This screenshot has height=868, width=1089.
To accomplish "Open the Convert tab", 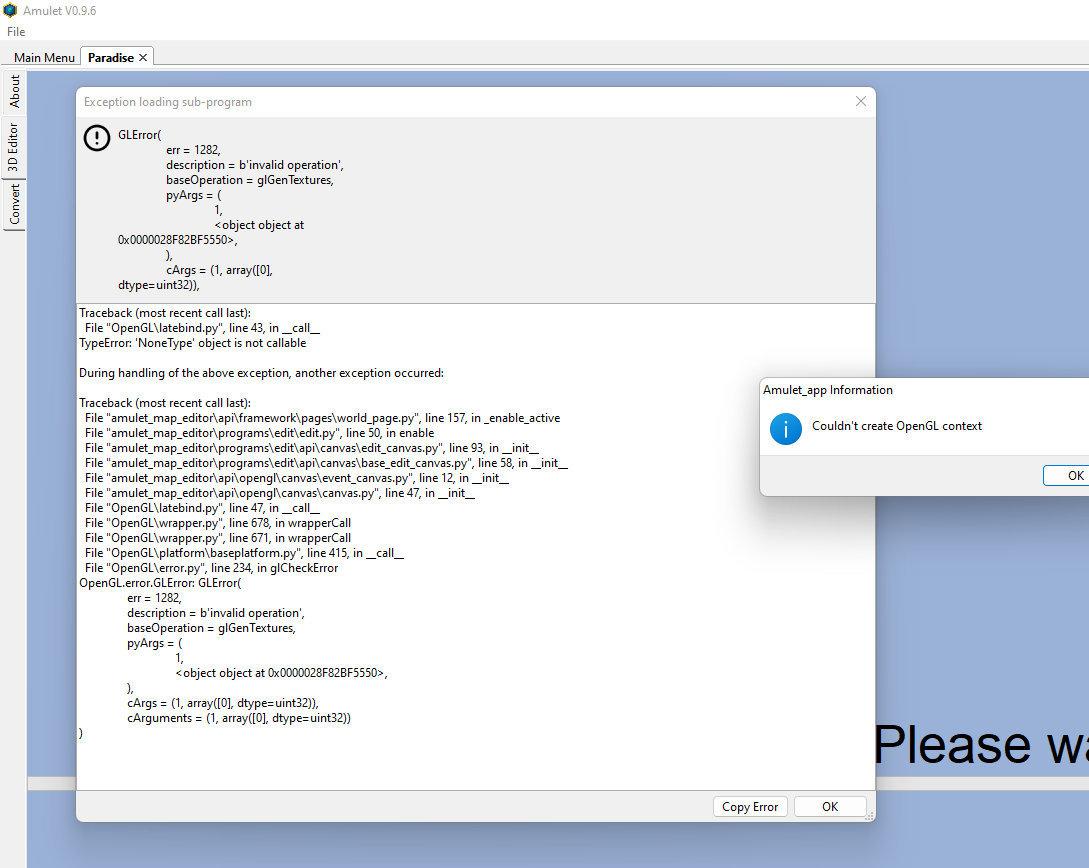I will [x=14, y=201].
